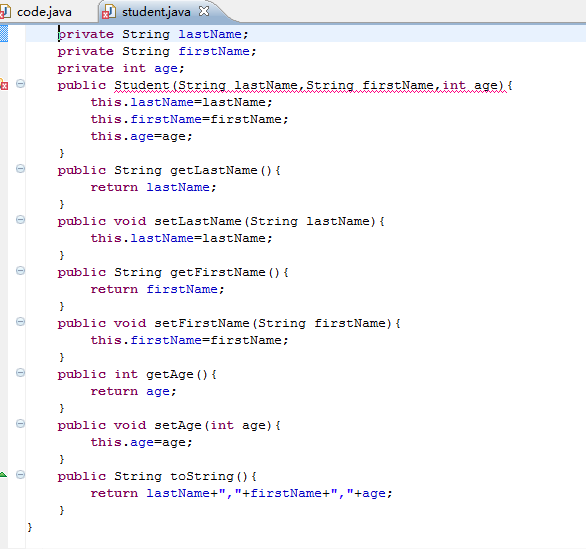Viewport: 586px width, 549px height.
Task: Place cursor in getLastName method name
Action: pos(214,170)
